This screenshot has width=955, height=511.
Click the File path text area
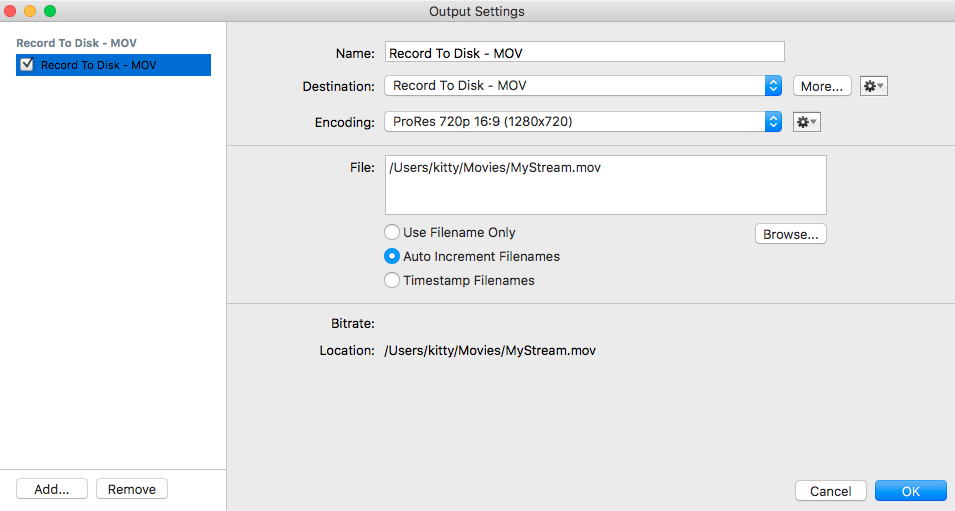click(605, 185)
